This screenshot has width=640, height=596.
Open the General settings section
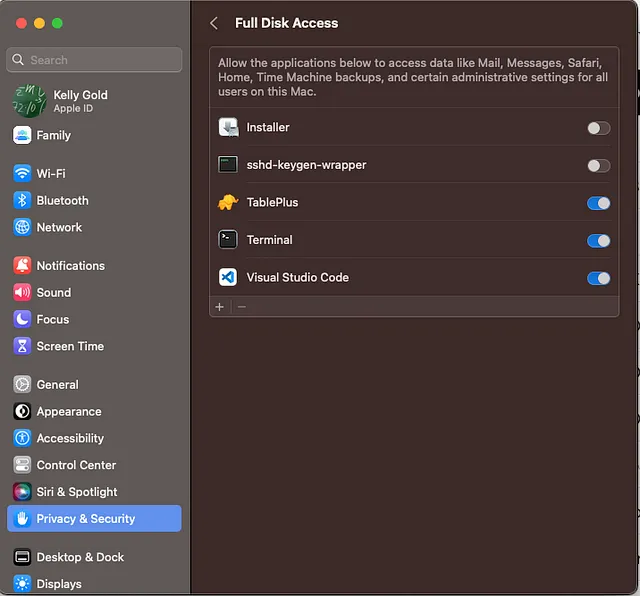point(57,385)
